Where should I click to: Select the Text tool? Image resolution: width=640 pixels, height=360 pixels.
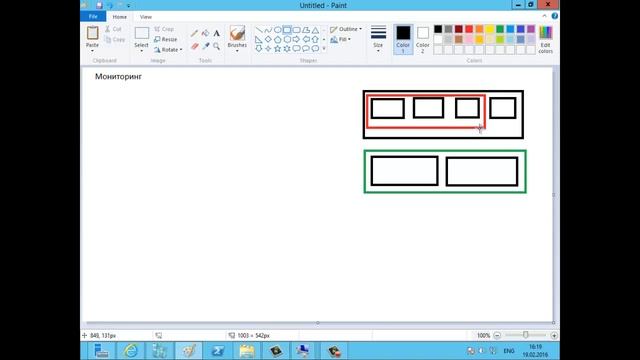click(x=216, y=33)
